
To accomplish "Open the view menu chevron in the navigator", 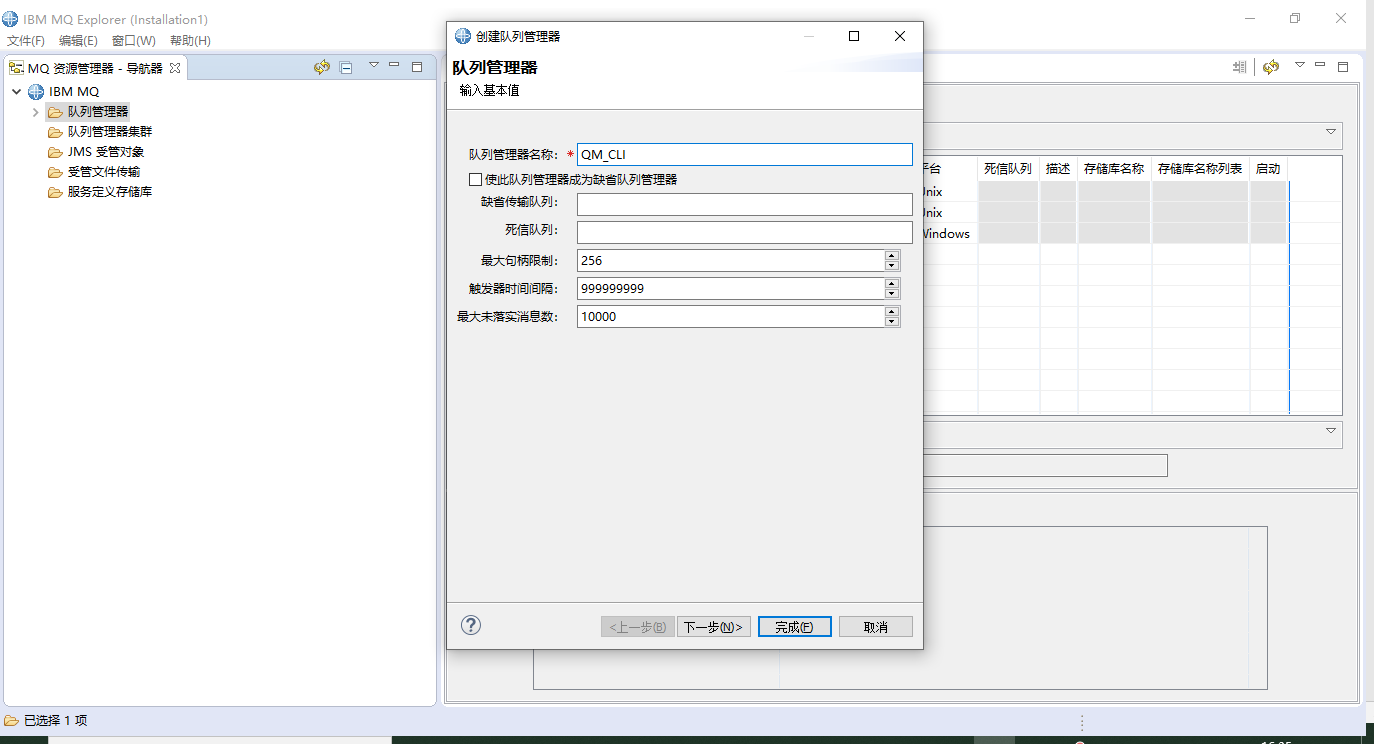I will click(x=373, y=66).
